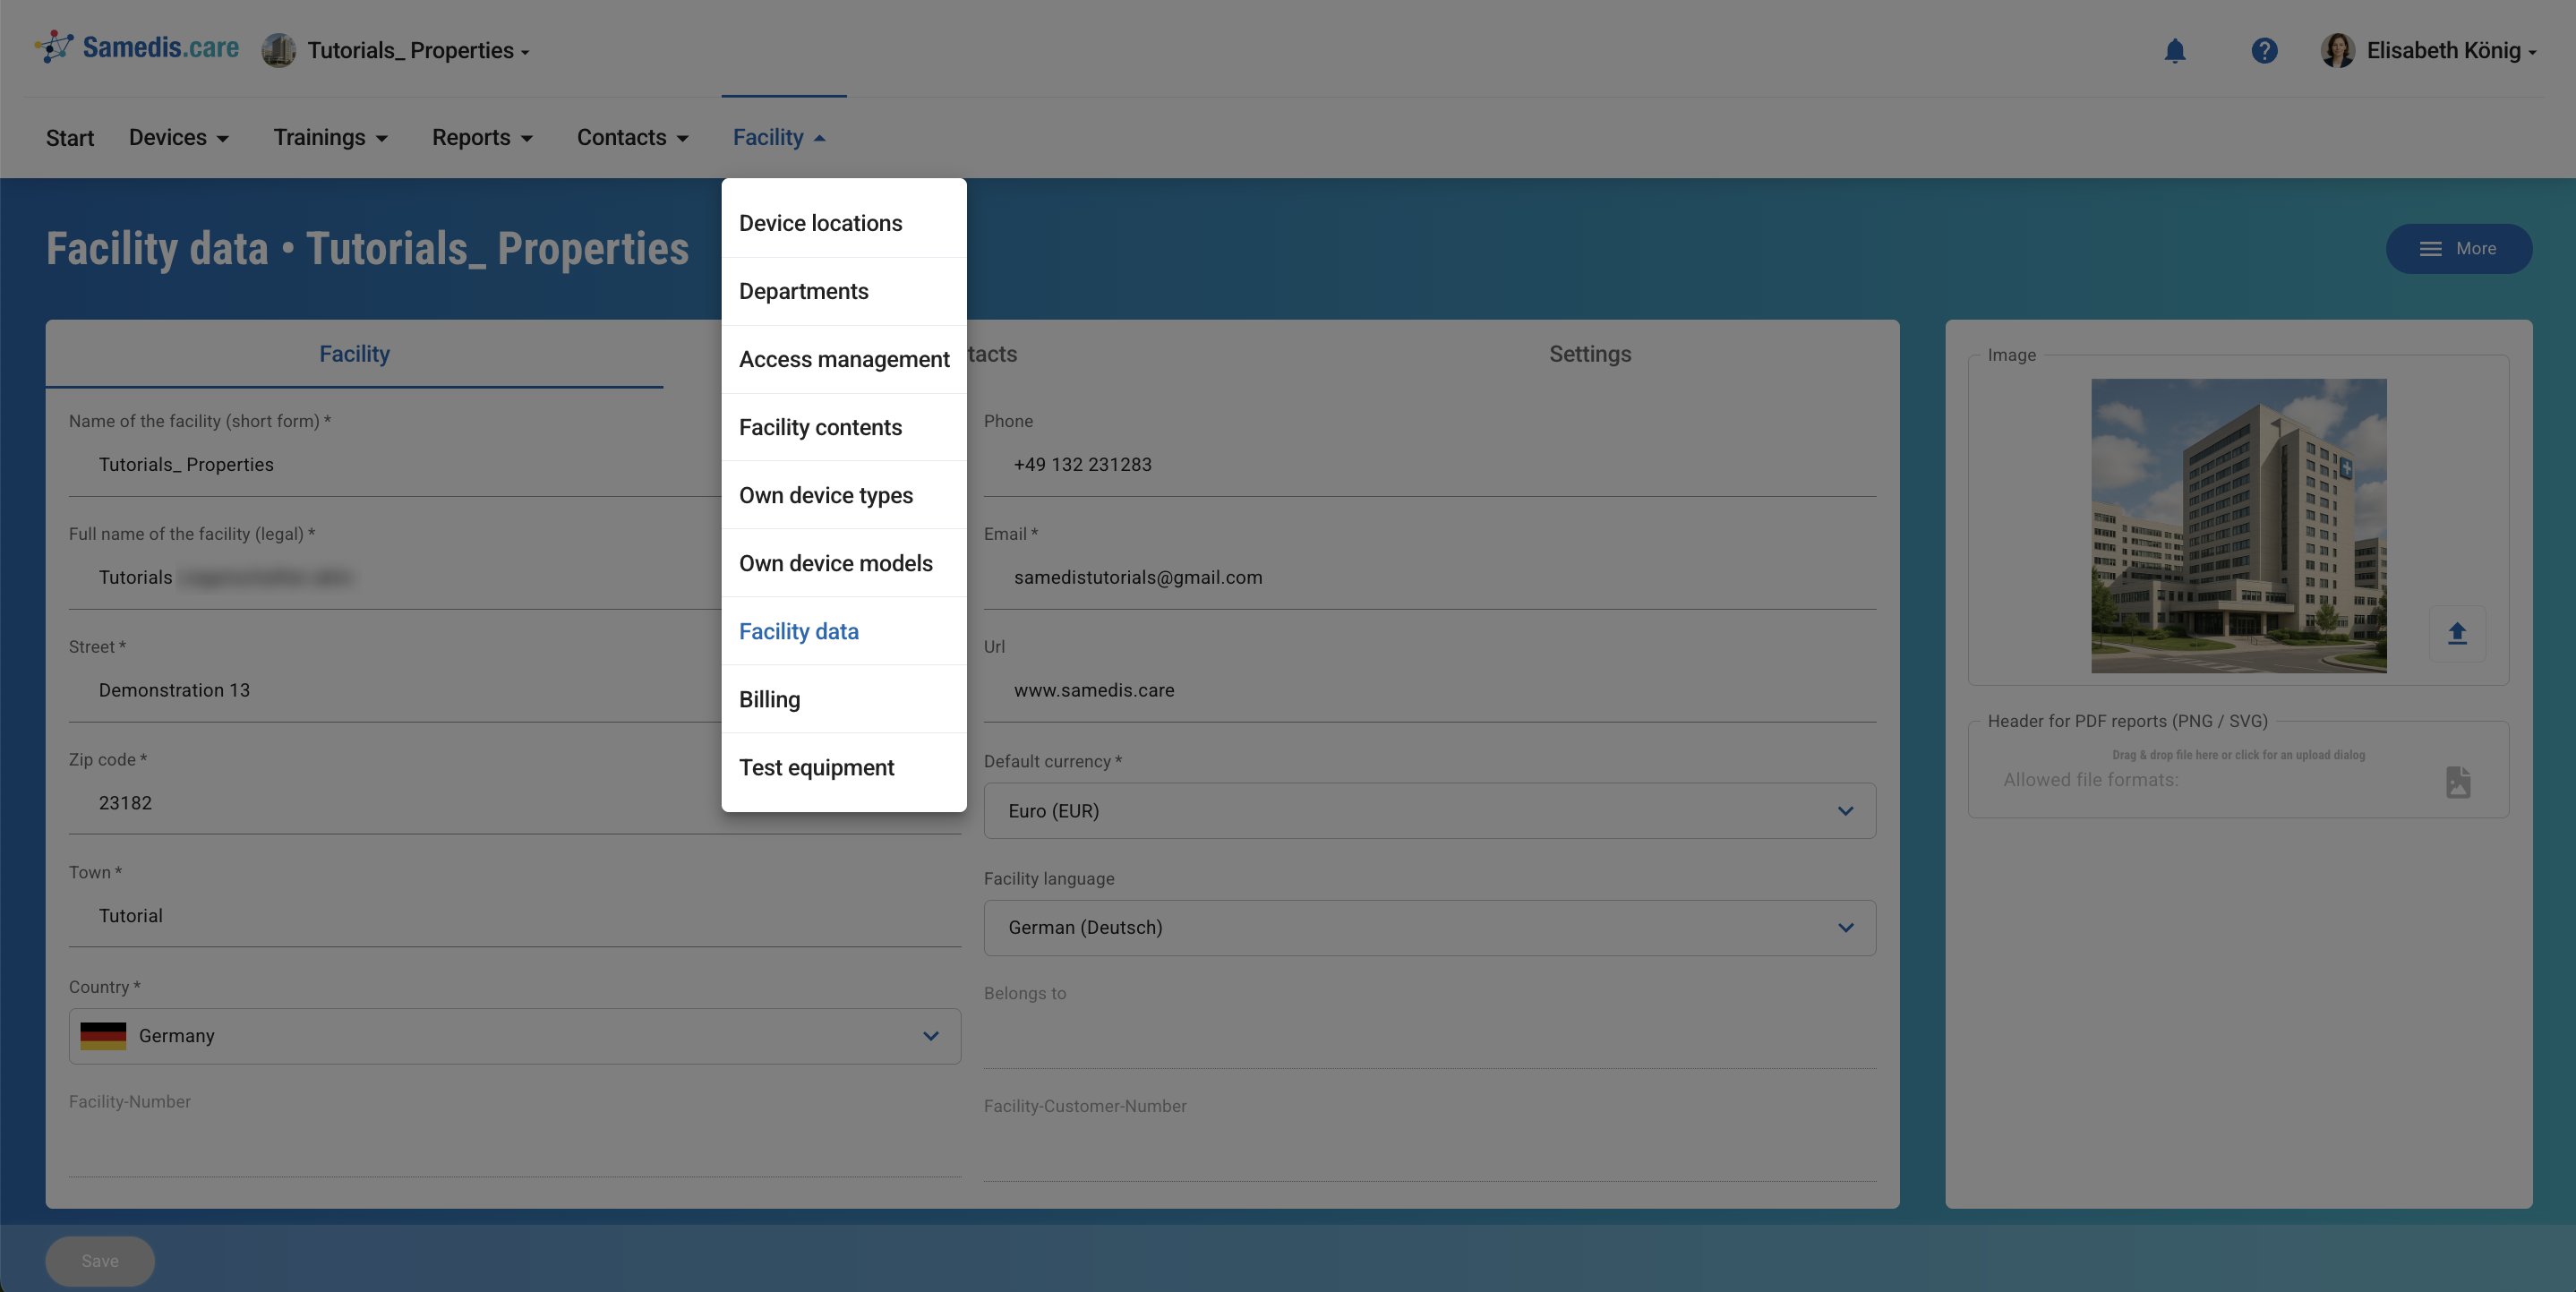Select Own device models from the Facility menu

coord(836,563)
